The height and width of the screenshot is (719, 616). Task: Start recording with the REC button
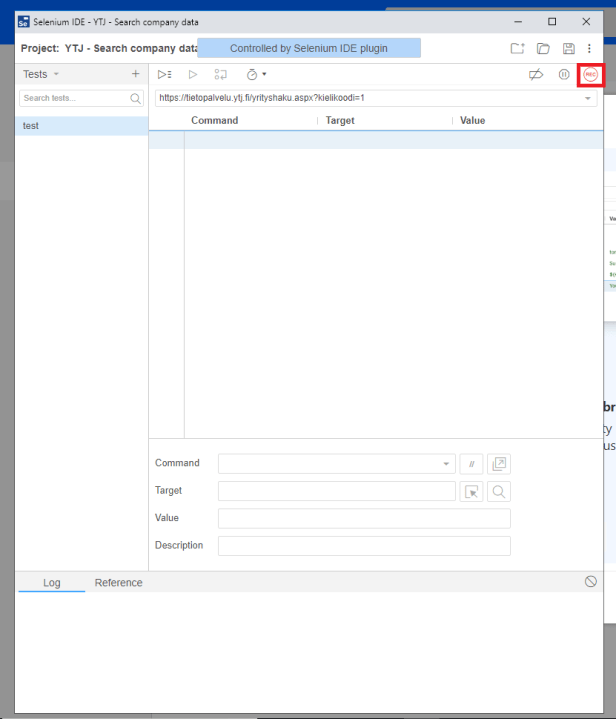(590, 75)
